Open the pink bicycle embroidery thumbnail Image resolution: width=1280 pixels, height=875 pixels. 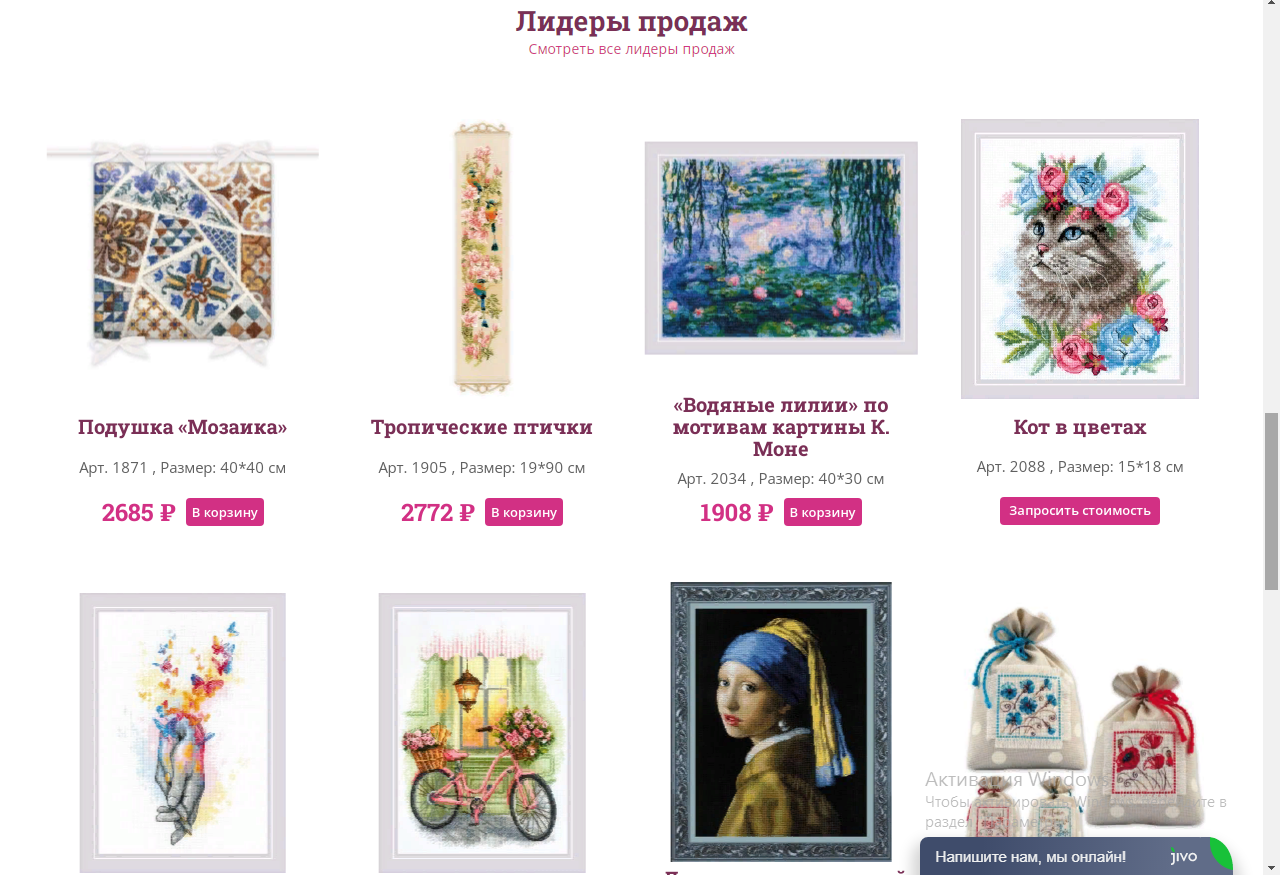coord(482,733)
